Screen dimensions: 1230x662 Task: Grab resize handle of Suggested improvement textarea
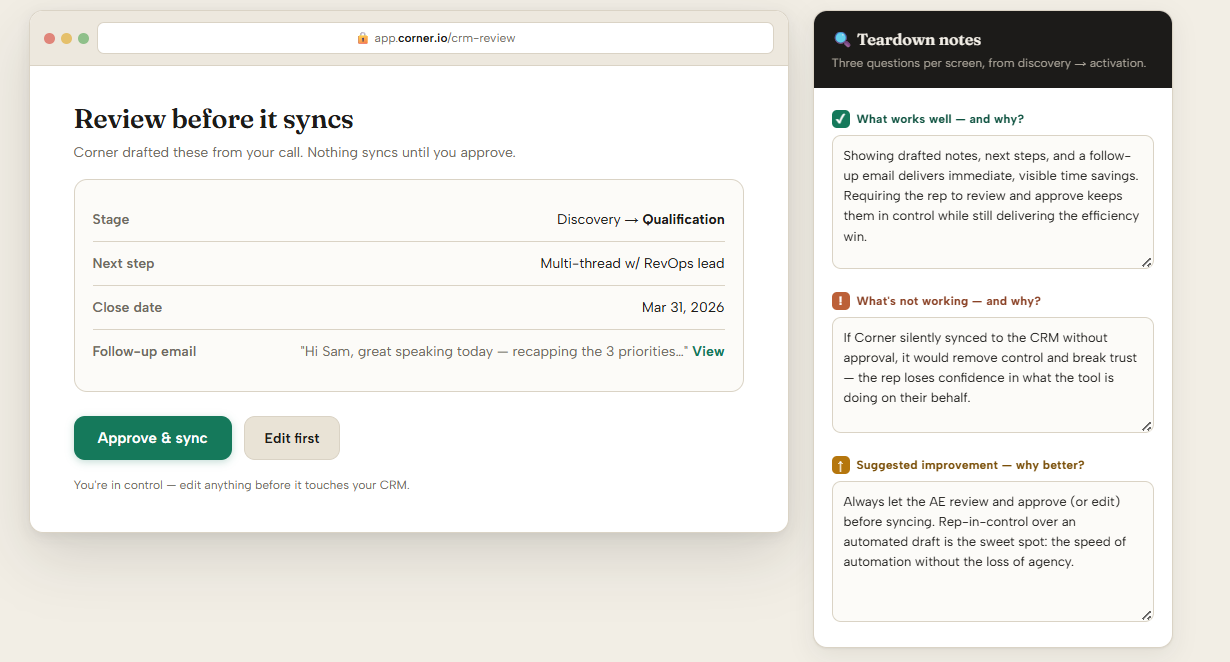click(x=1146, y=616)
